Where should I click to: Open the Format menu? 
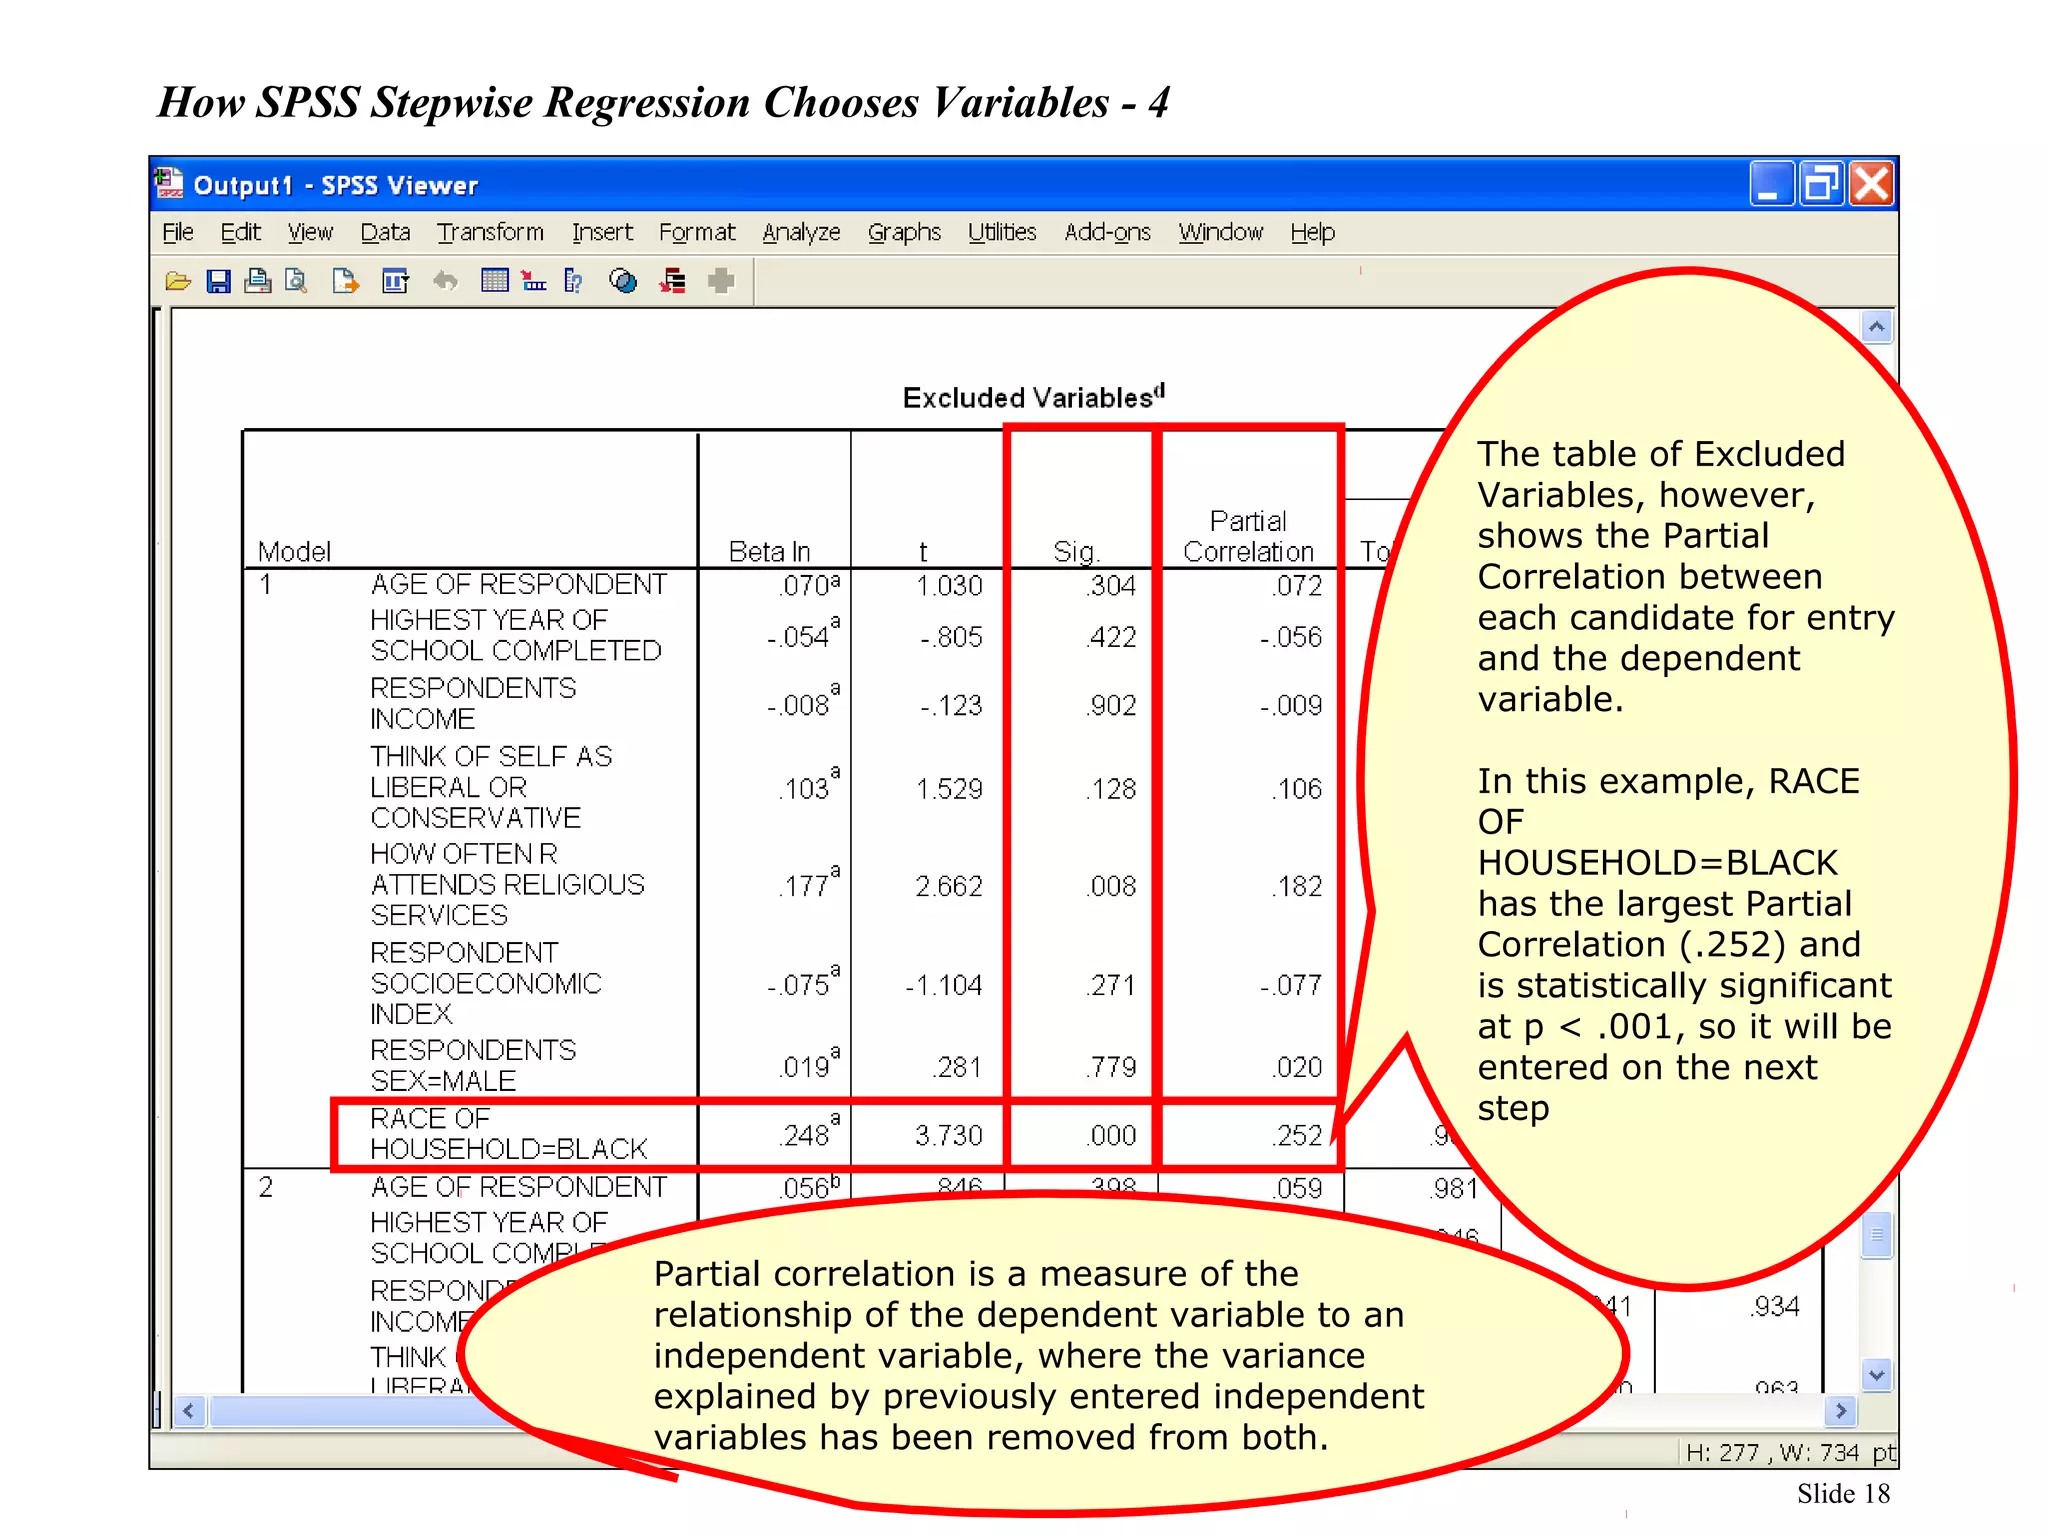tap(697, 232)
